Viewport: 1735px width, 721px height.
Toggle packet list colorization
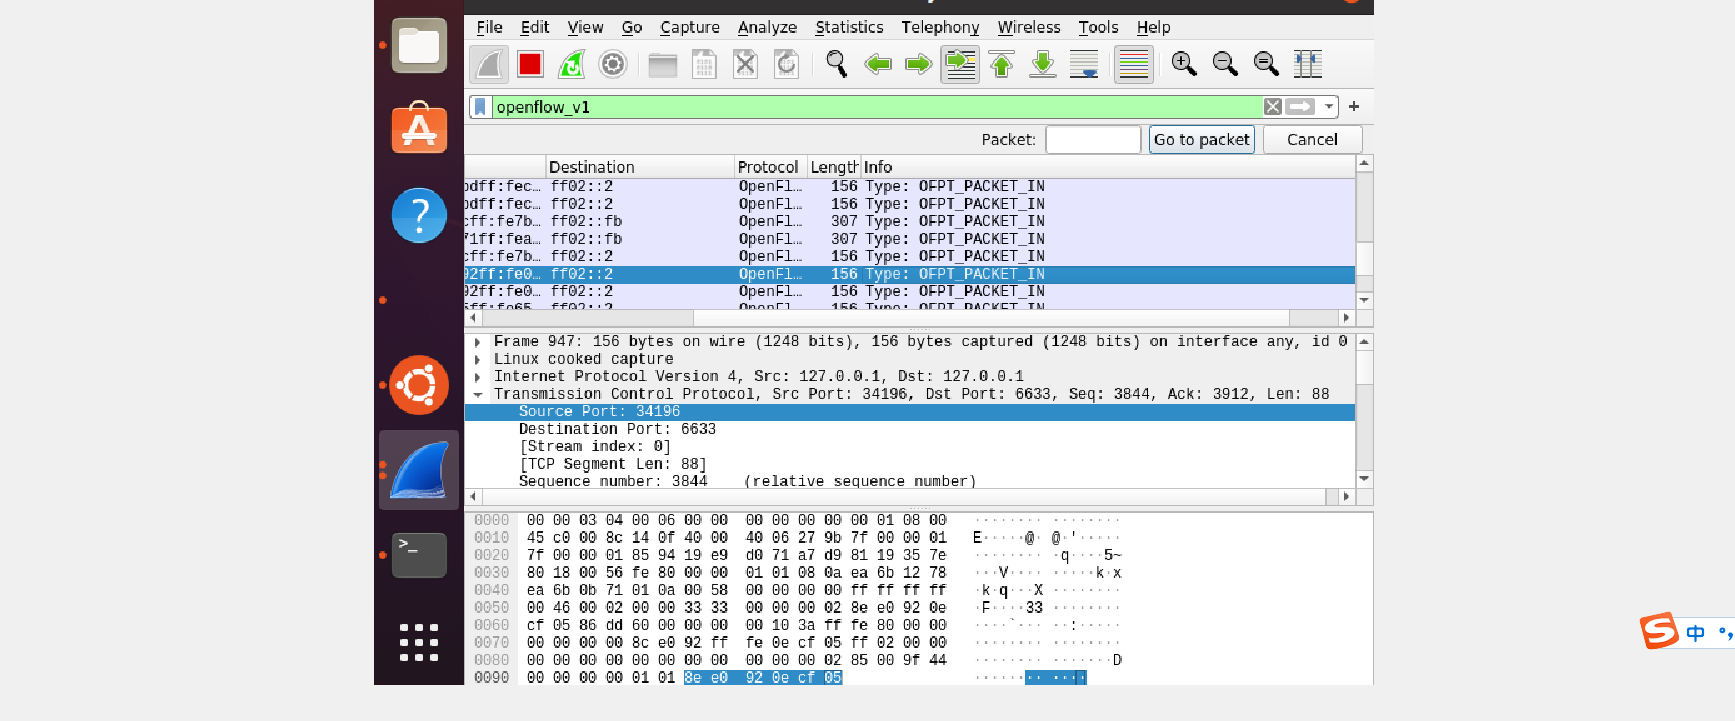point(1133,65)
